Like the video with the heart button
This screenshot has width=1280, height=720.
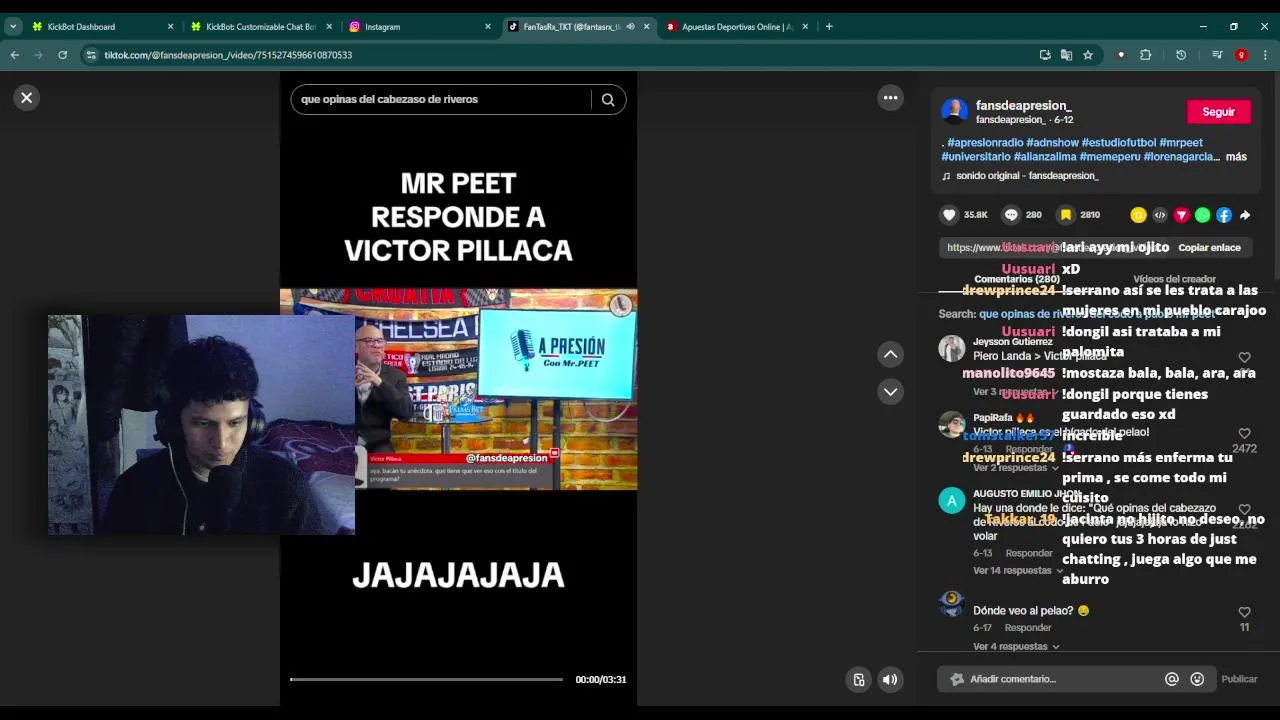(x=949, y=215)
